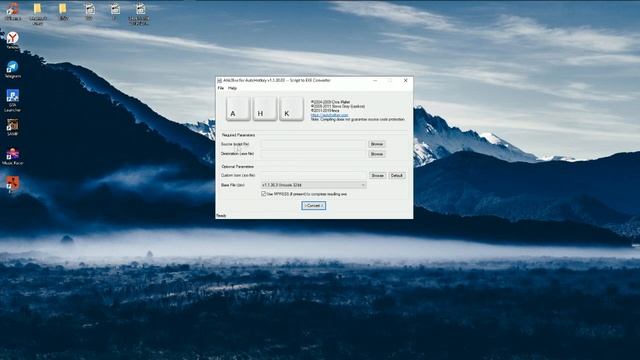
Task: Select the GTA Launcher desktop icon
Action: [x=13, y=100]
